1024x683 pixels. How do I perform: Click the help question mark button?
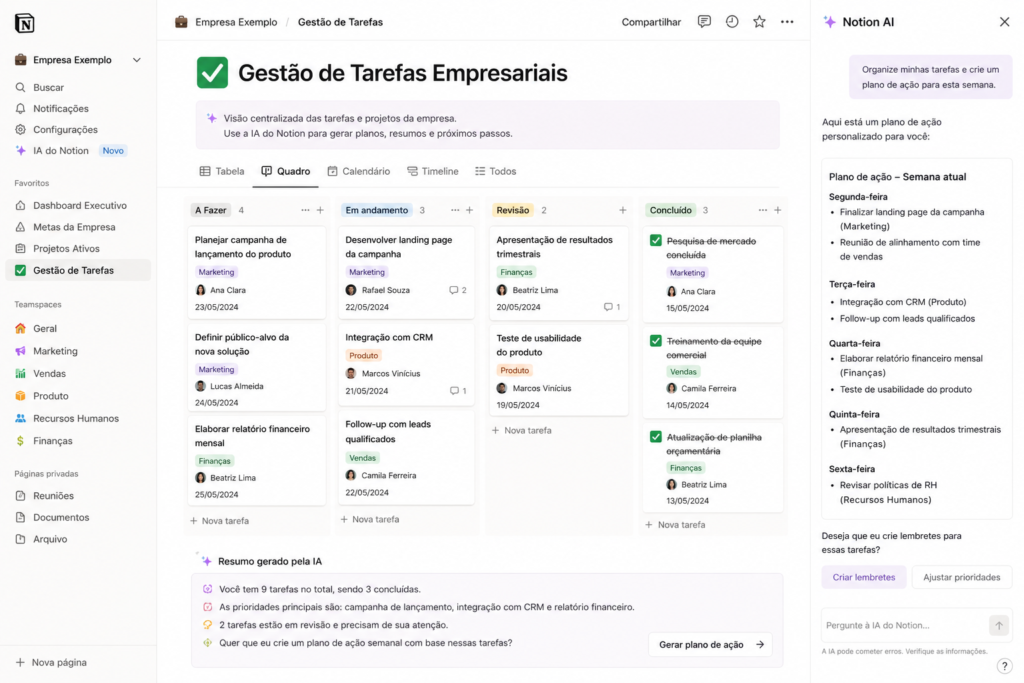(1004, 666)
